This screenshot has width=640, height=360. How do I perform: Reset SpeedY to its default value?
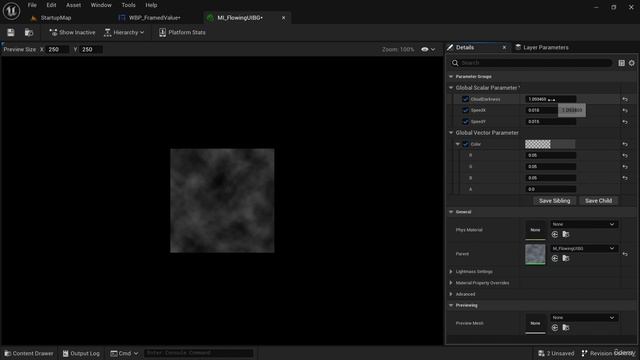tap(625, 122)
